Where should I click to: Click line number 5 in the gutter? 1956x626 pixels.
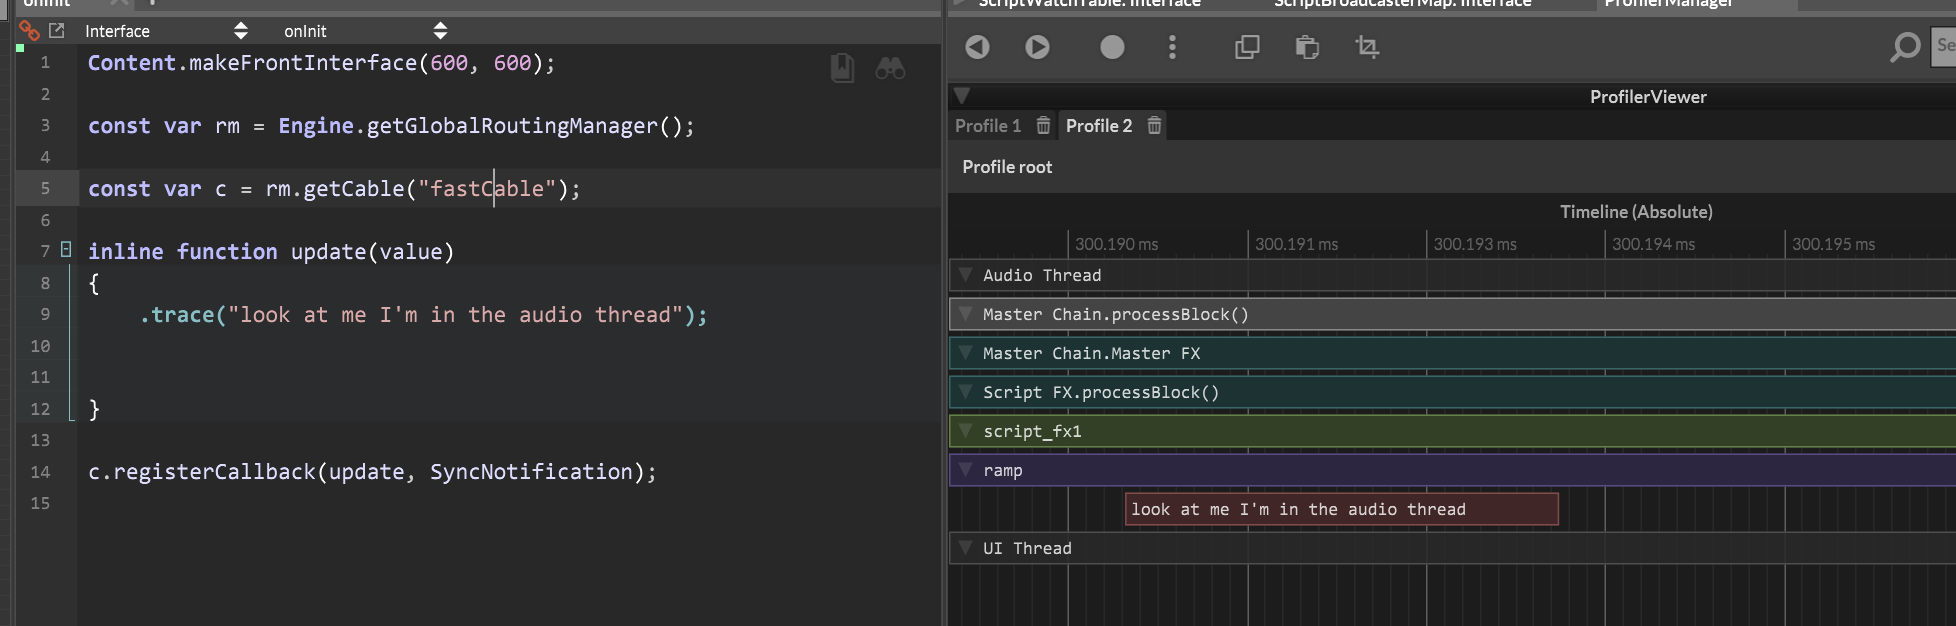click(x=45, y=189)
